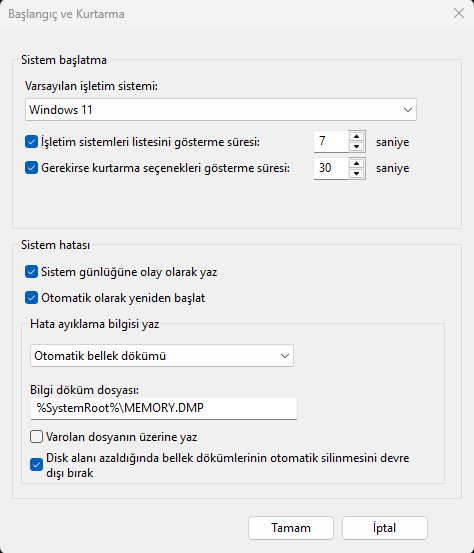The image size is (474, 553).
Task: Click the Bilgi döküm dosyası path field
Action: (164, 408)
